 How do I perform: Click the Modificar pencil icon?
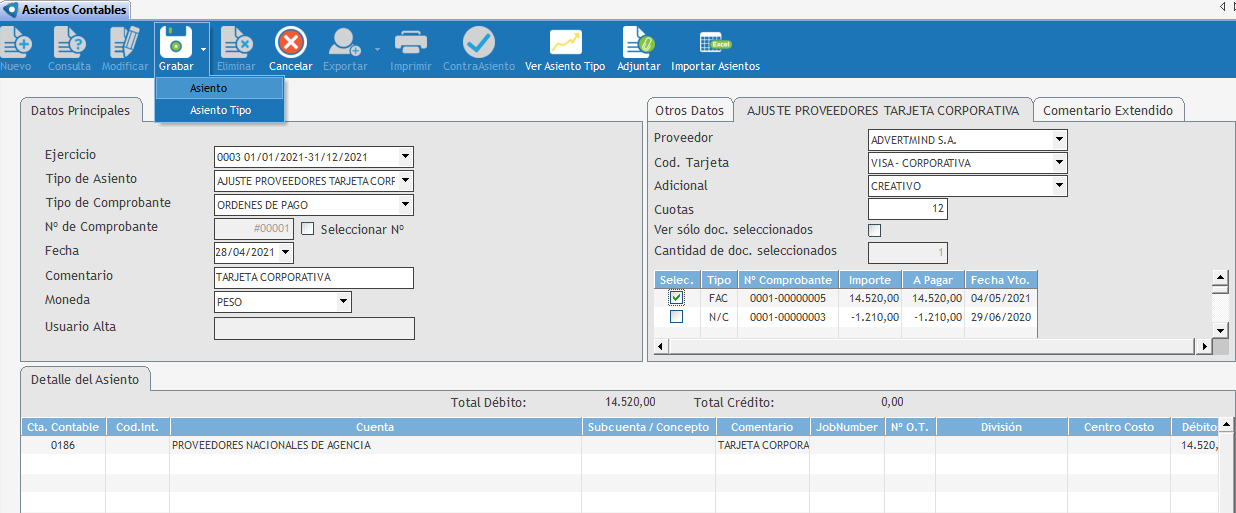(x=125, y=42)
